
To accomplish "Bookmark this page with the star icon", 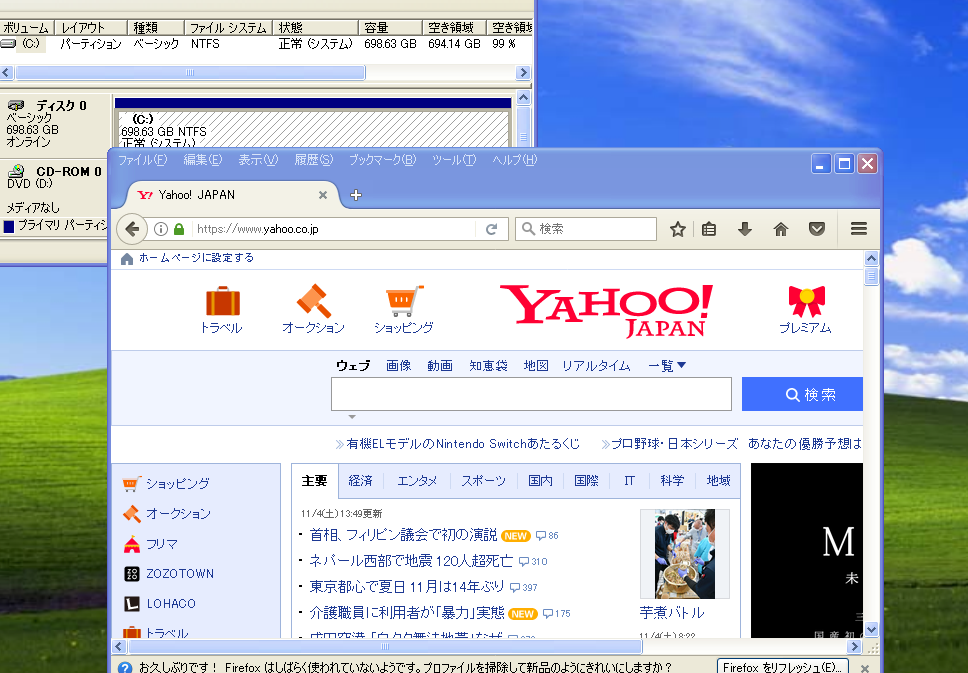I will pyautogui.click(x=678, y=229).
